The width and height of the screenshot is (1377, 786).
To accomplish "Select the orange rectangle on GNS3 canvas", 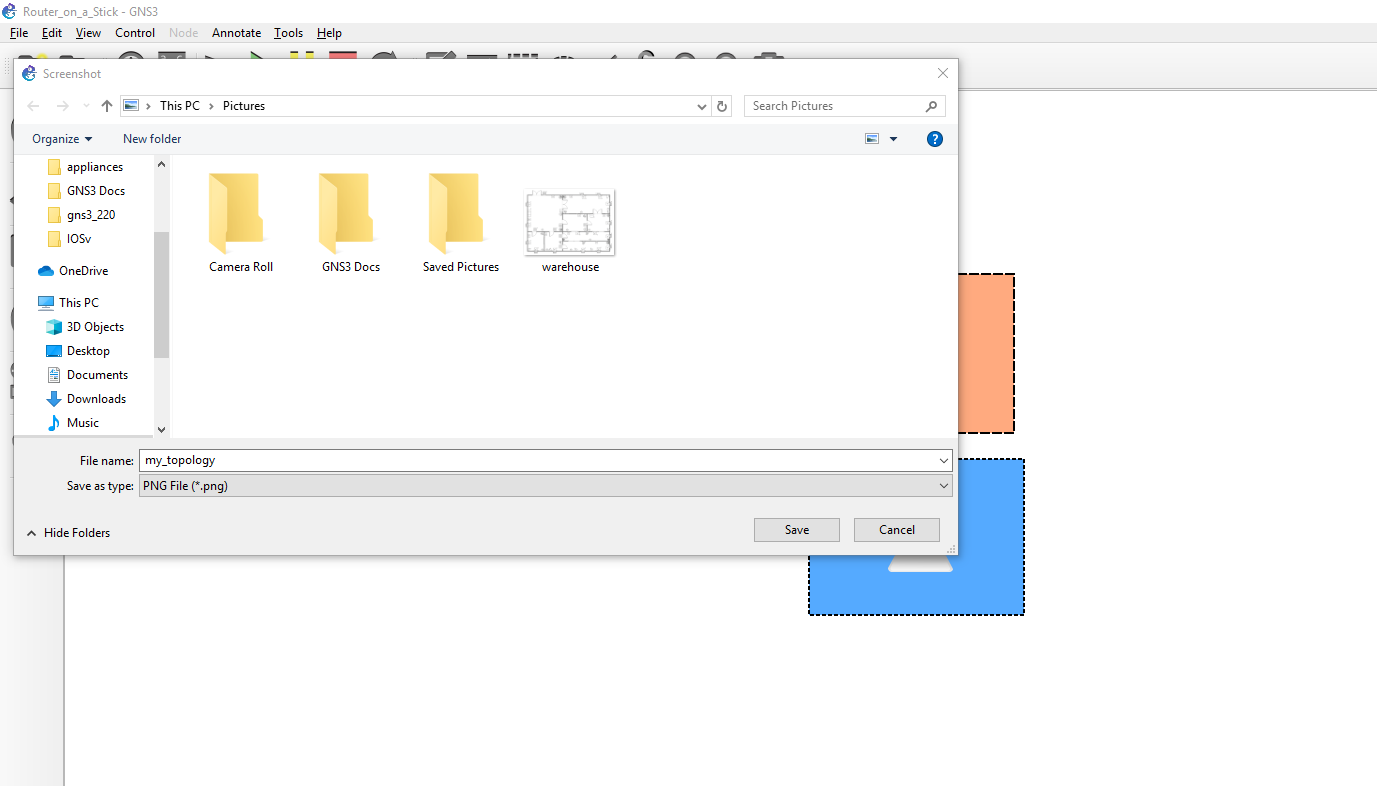I will (986, 353).
